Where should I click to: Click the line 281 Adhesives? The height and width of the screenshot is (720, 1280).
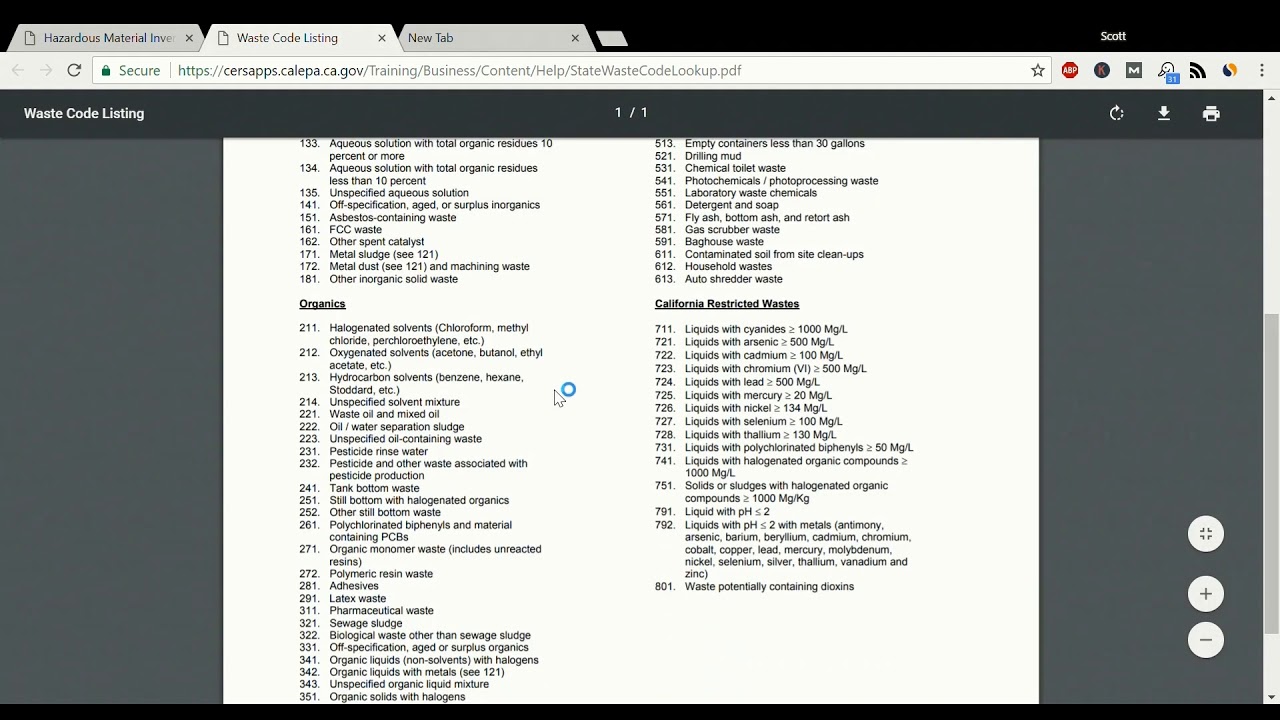click(x=339, y=586)
